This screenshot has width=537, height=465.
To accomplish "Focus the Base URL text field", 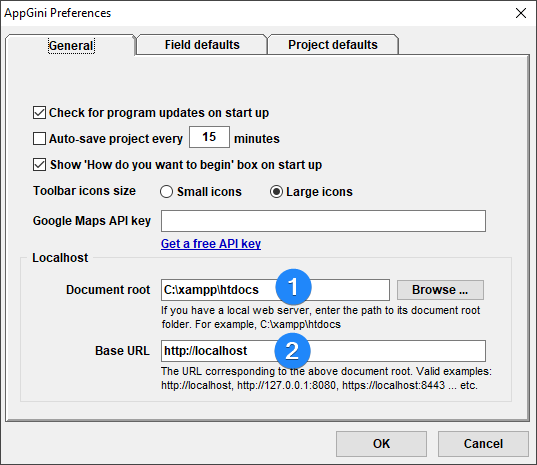I will 323,351.
